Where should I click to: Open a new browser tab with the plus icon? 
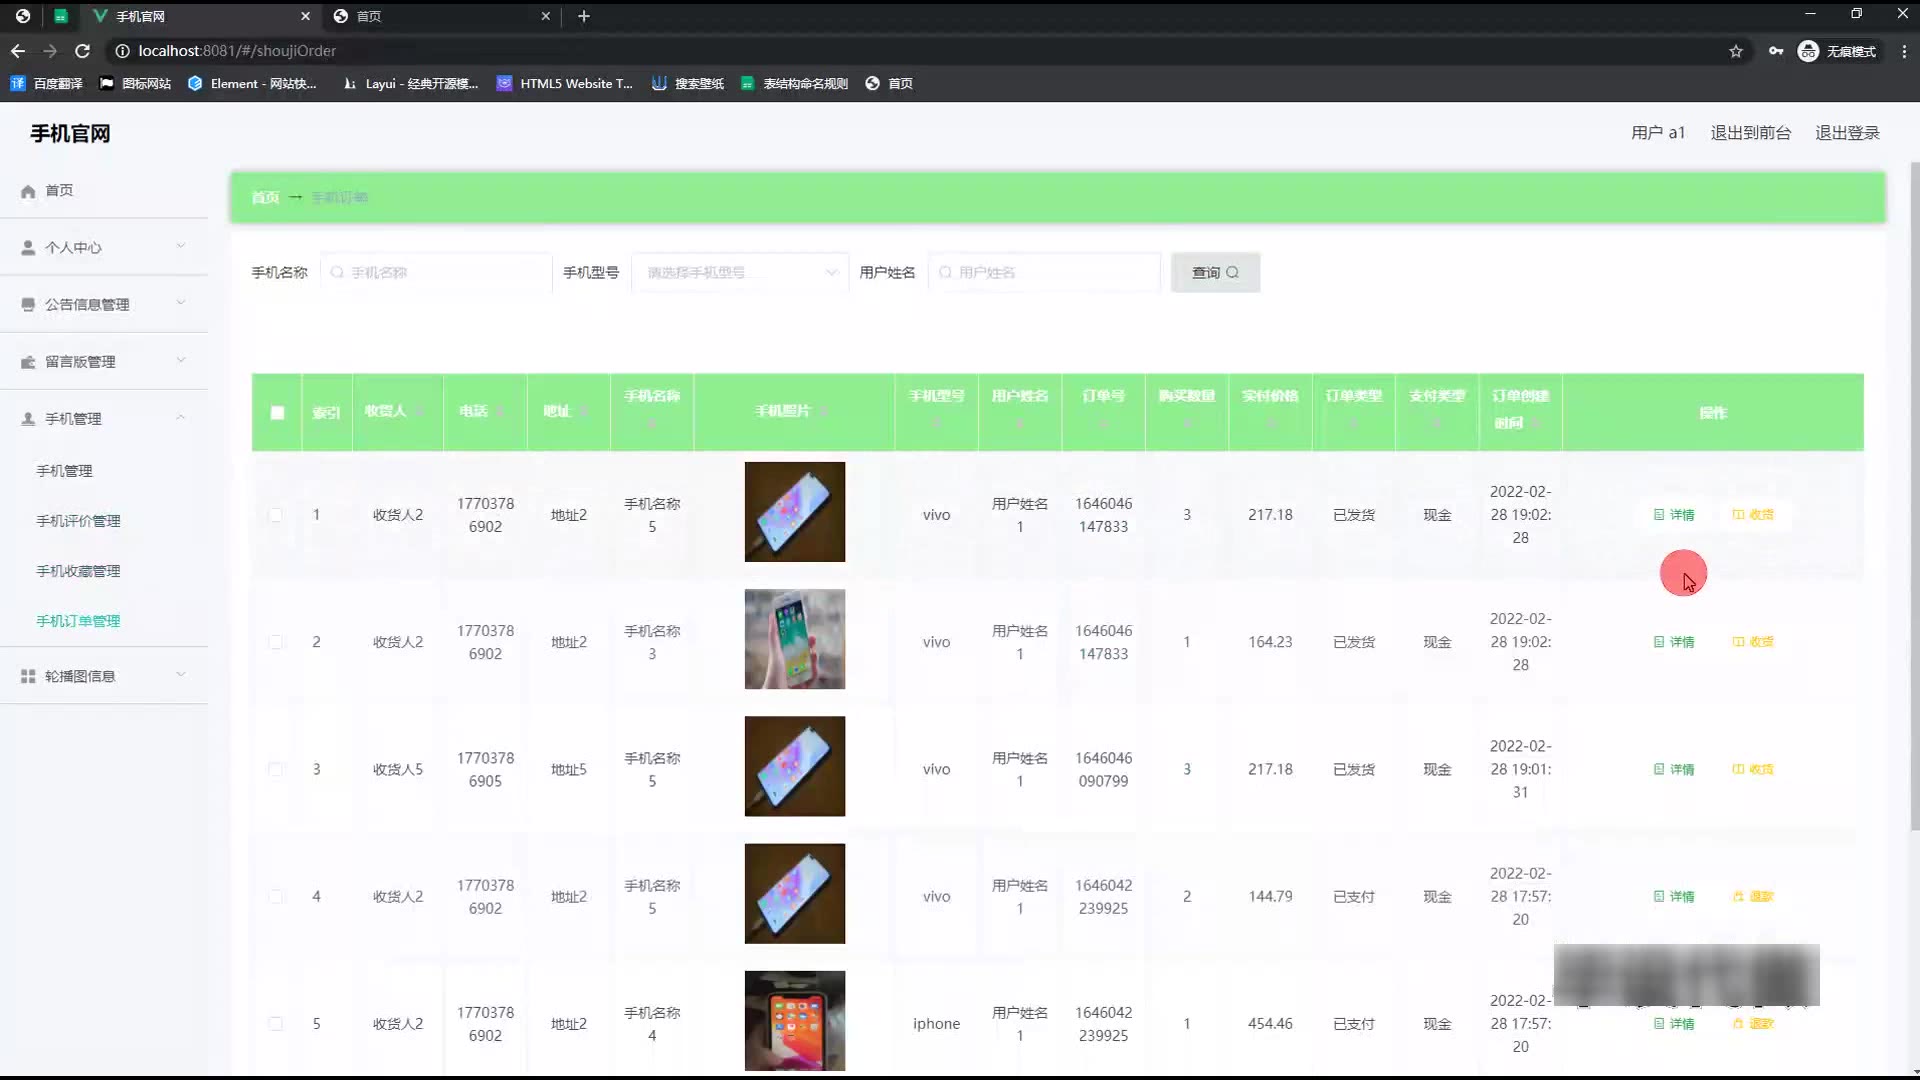click(584, 16)
